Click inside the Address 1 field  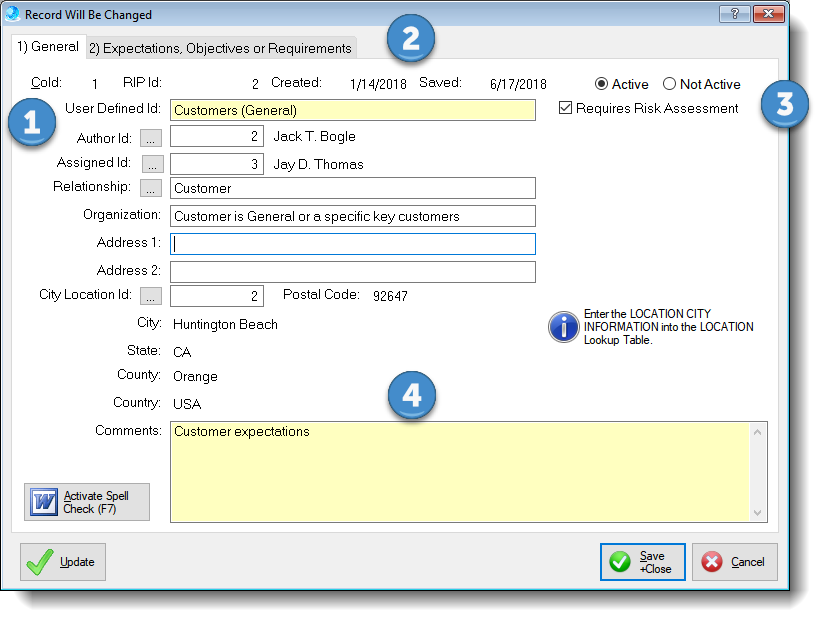(350, 243)
